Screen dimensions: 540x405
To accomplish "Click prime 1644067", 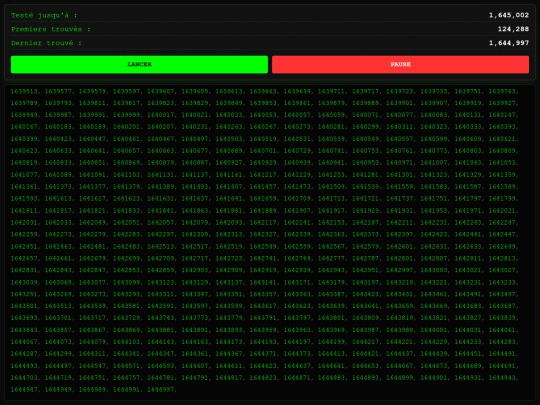I will [24, 342].
